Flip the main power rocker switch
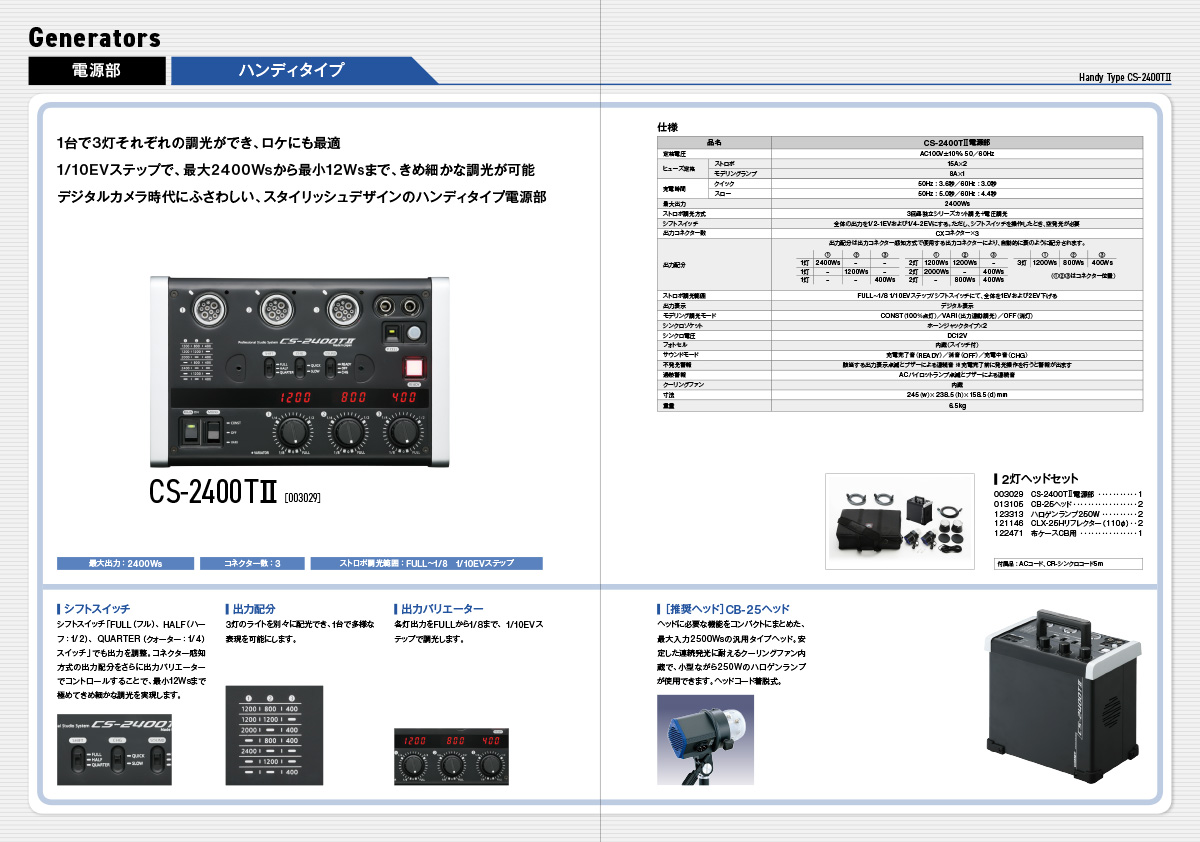This screenshot has width=1200, height=842. (x=192, y=430)
